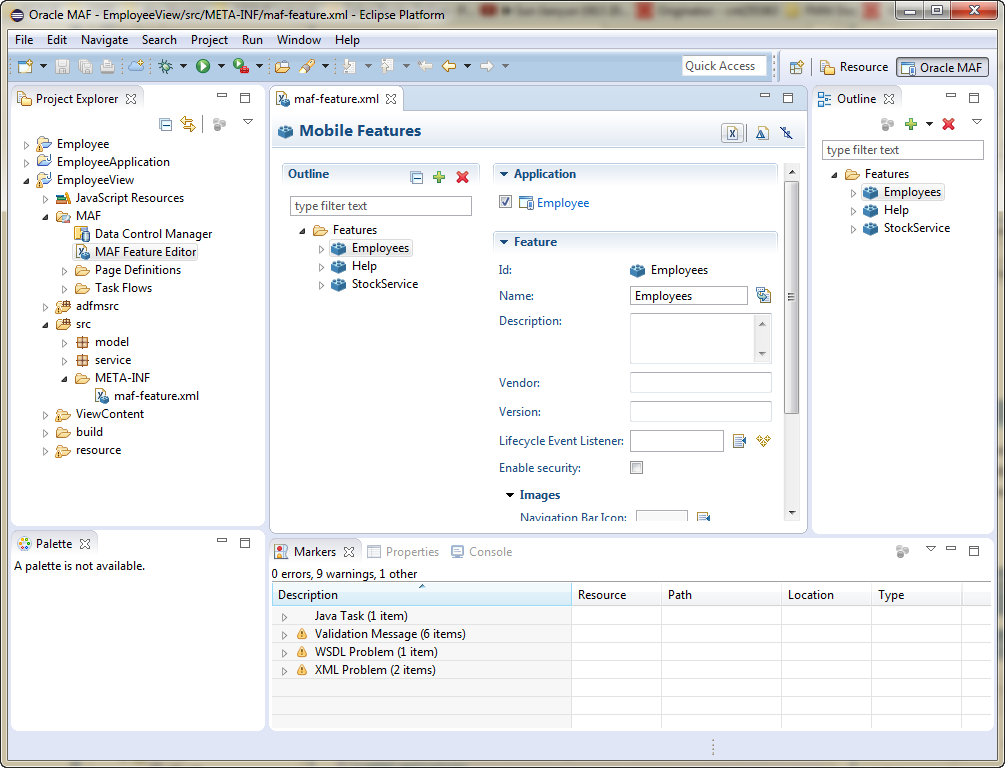Click browse icon beside Navigation Bar Icon
Screen dimensions: 1005x768
click(x=703, y=517)
